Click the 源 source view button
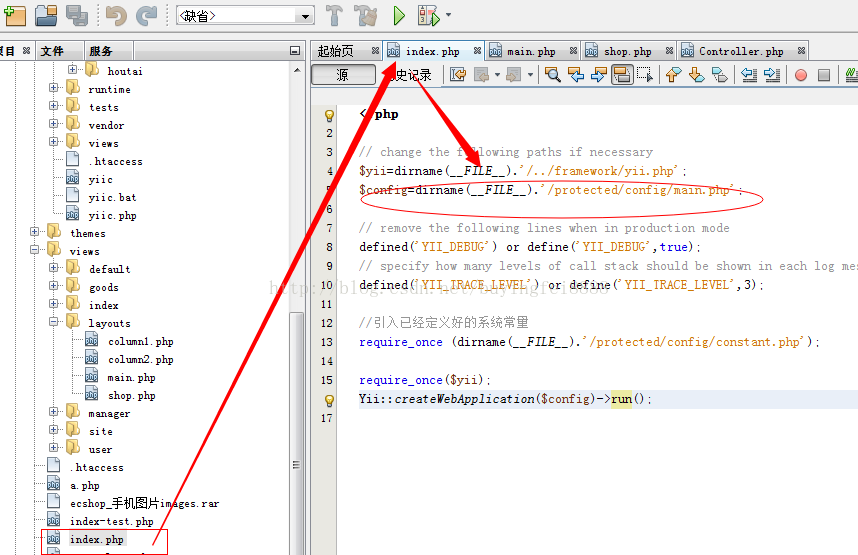858x555 pixels. [x=343, y=75]
